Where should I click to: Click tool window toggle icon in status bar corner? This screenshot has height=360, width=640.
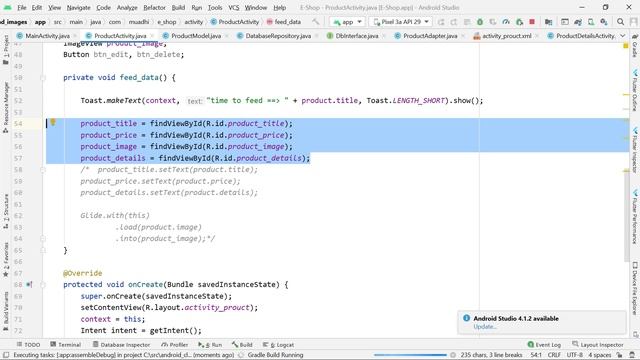(x=6, y=355)
